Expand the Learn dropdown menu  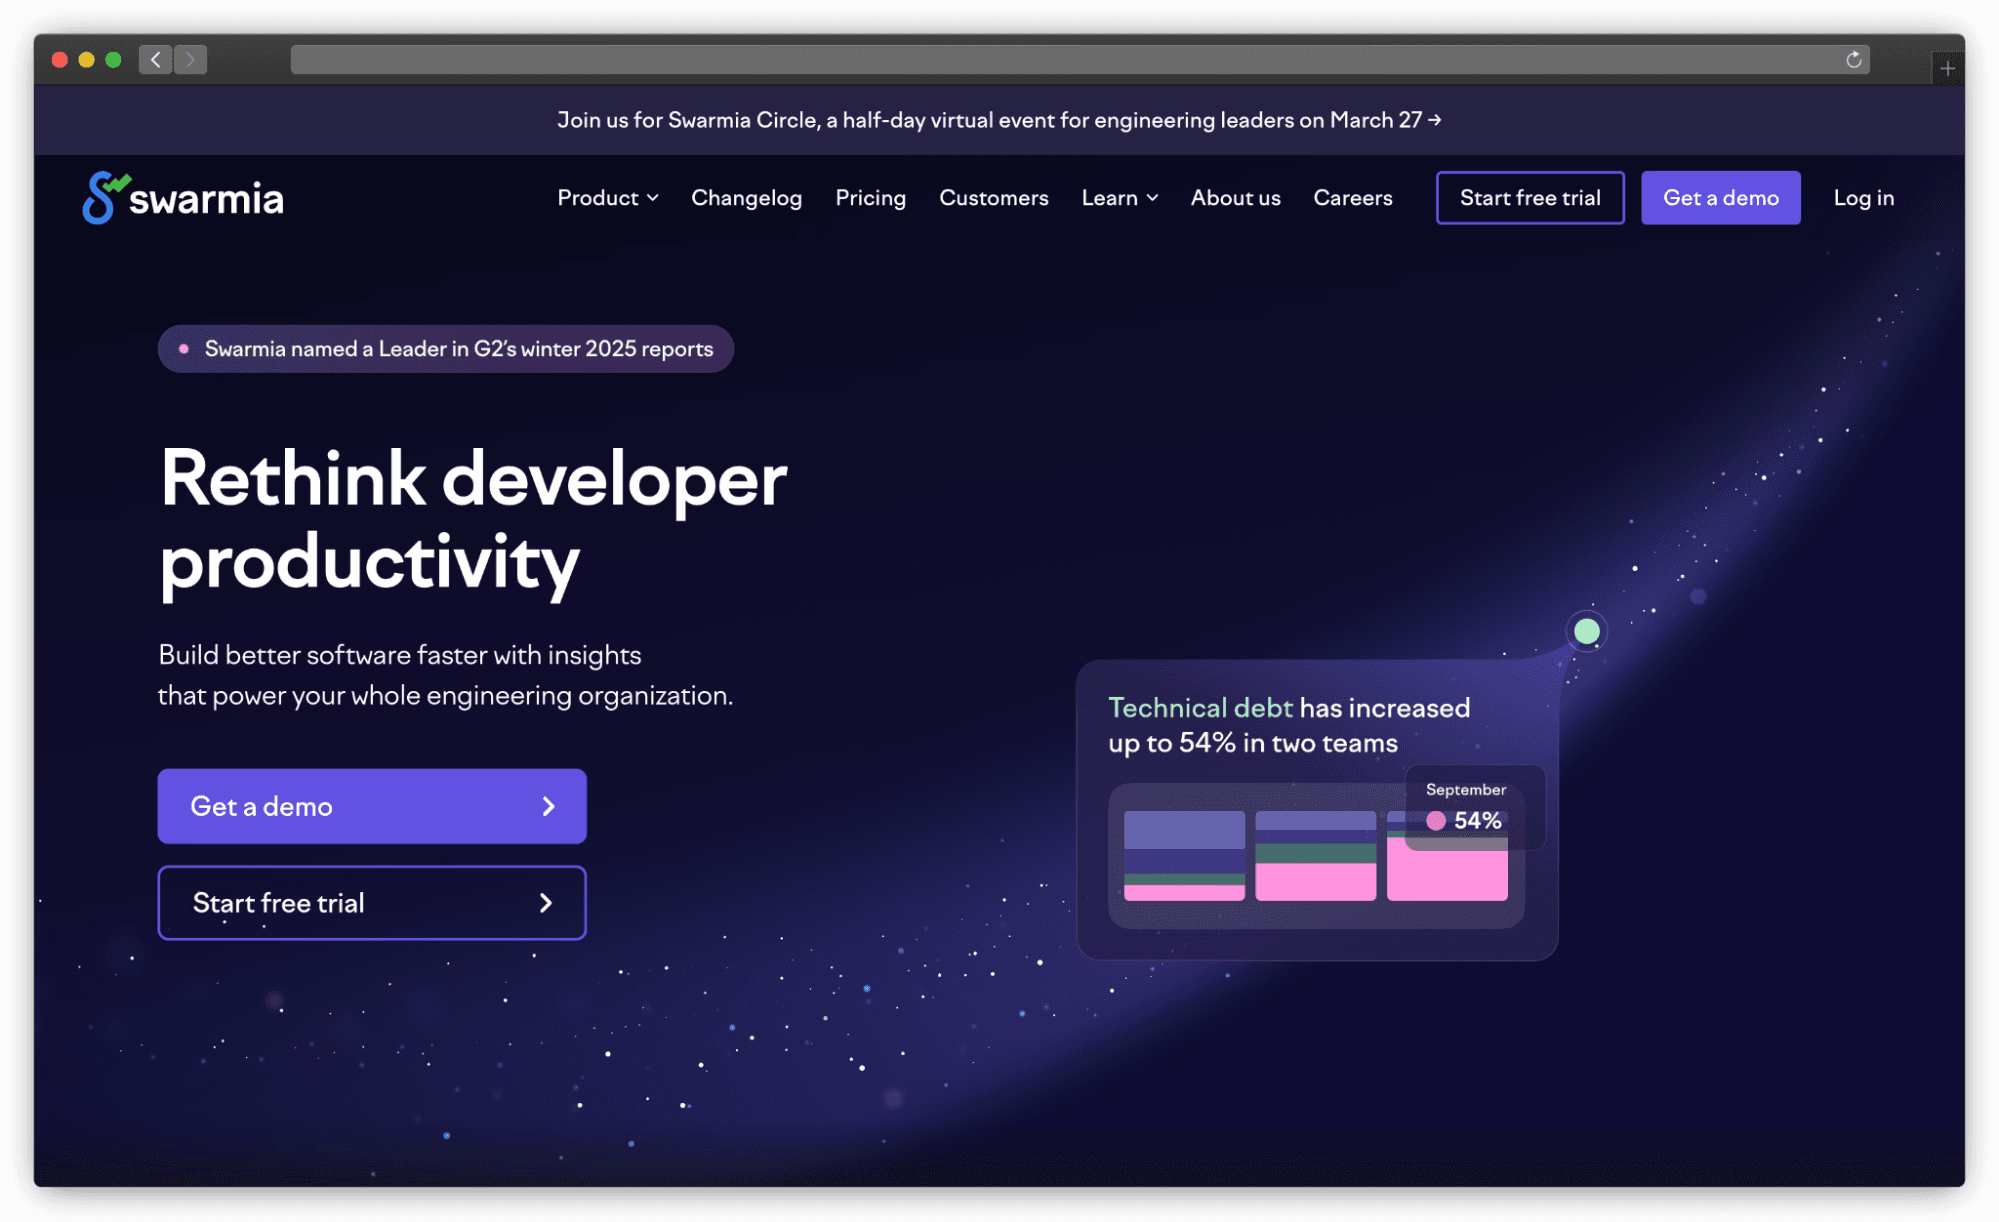(1120, 198)
